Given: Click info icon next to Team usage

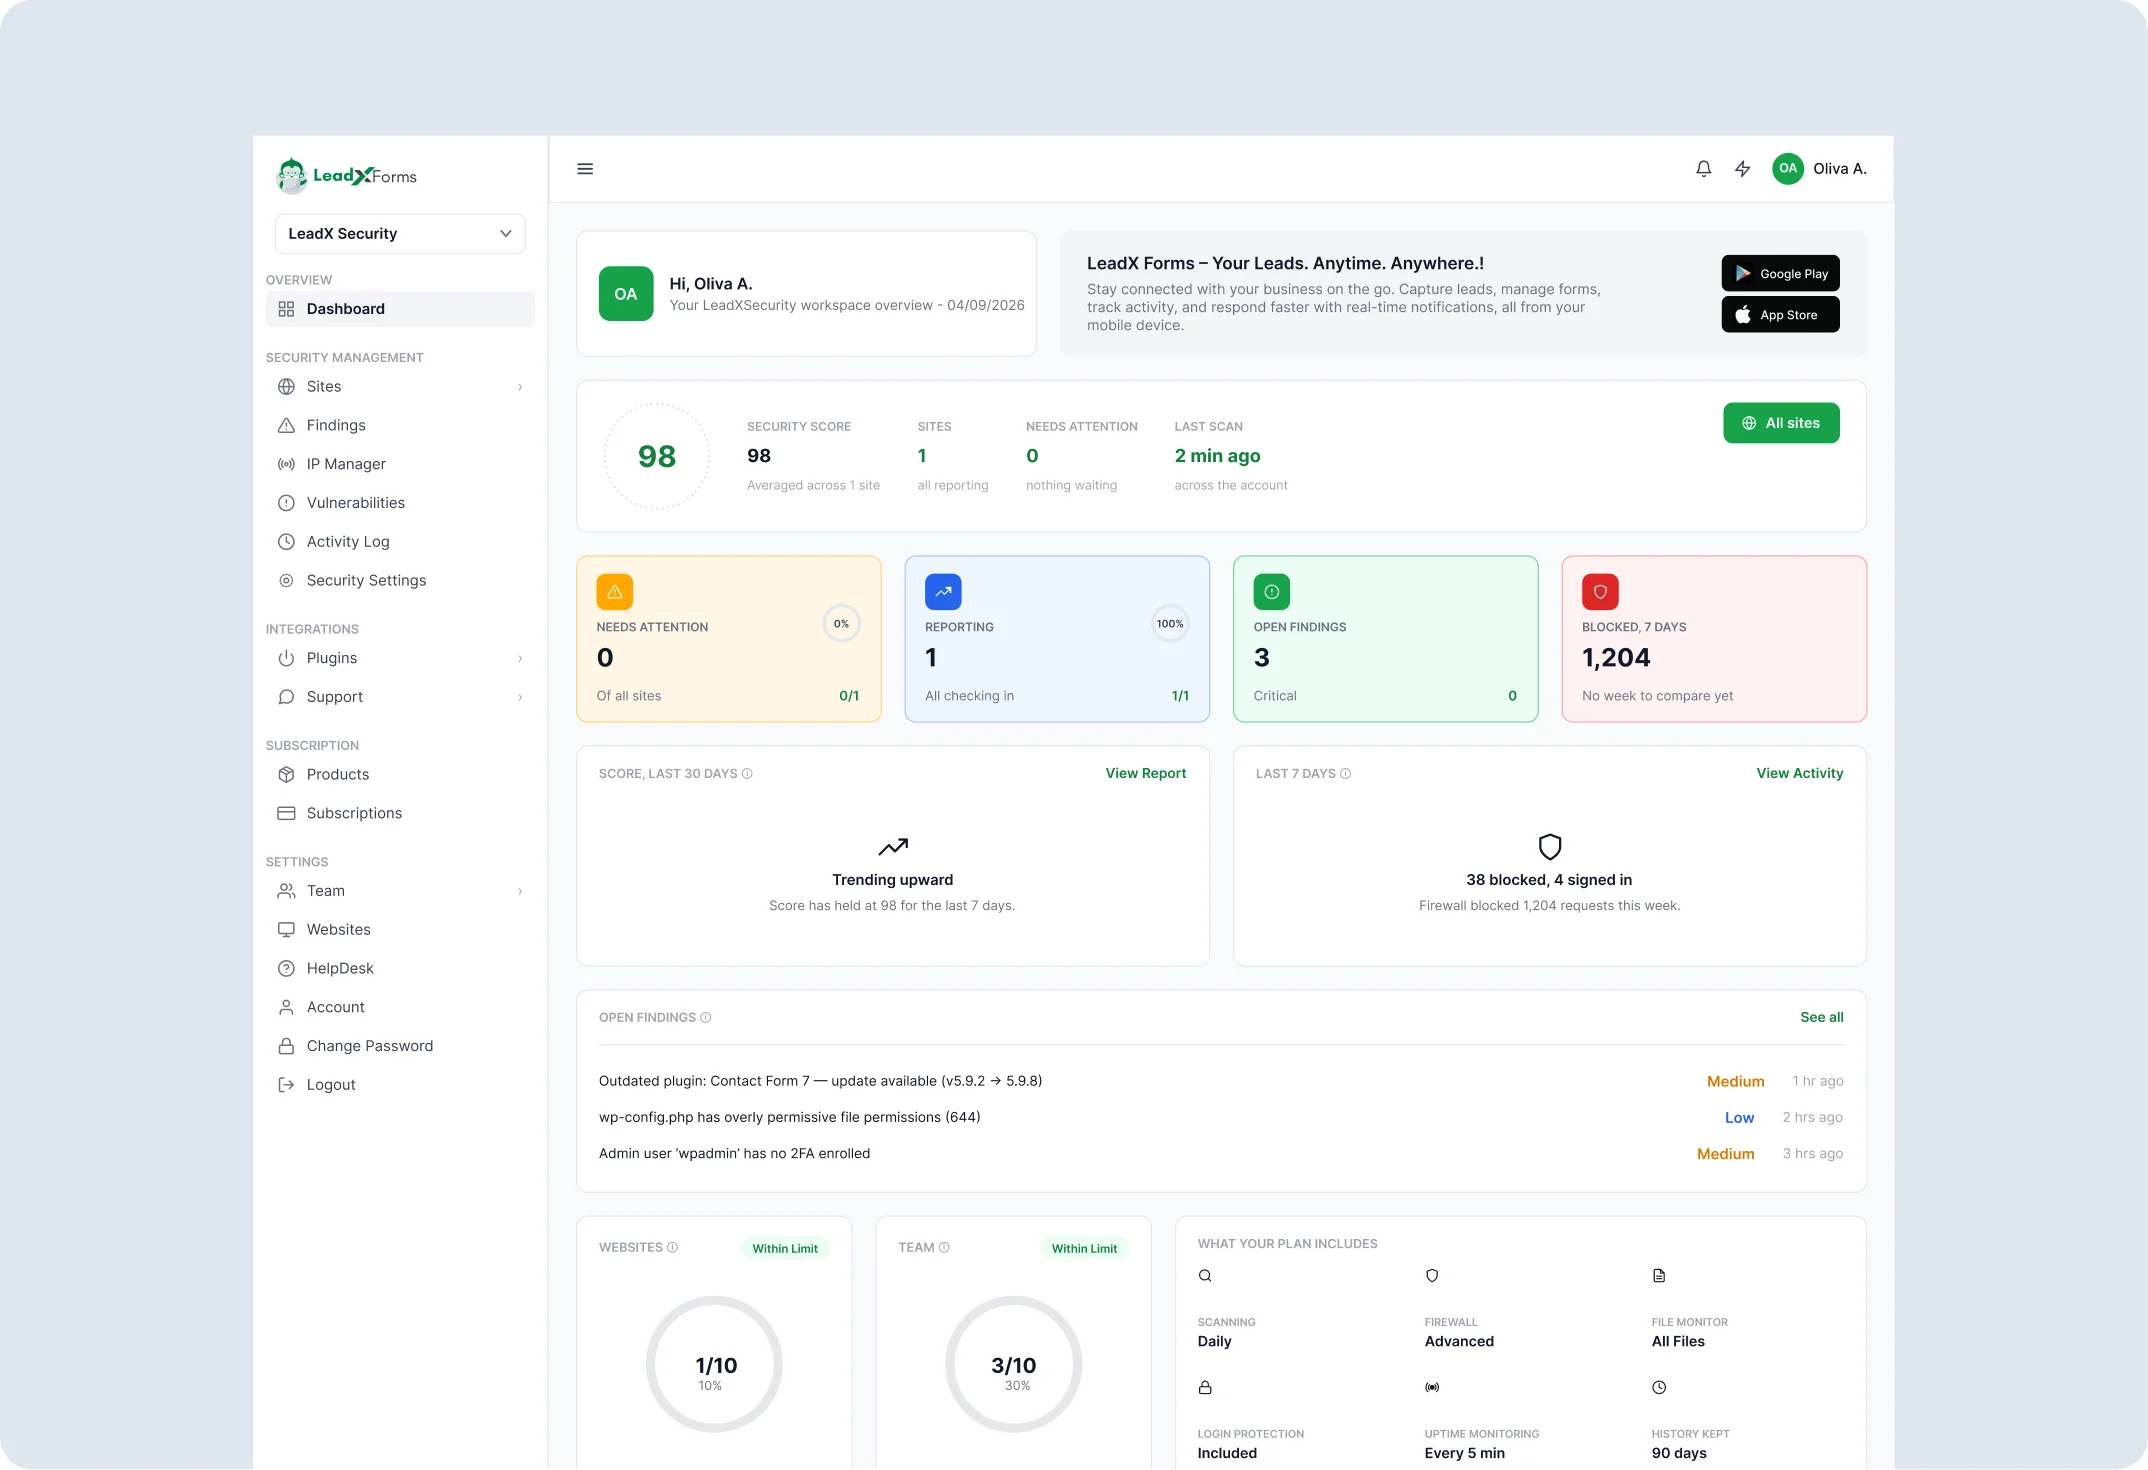Looking at the screenshot, I should tap(944, 1248).
